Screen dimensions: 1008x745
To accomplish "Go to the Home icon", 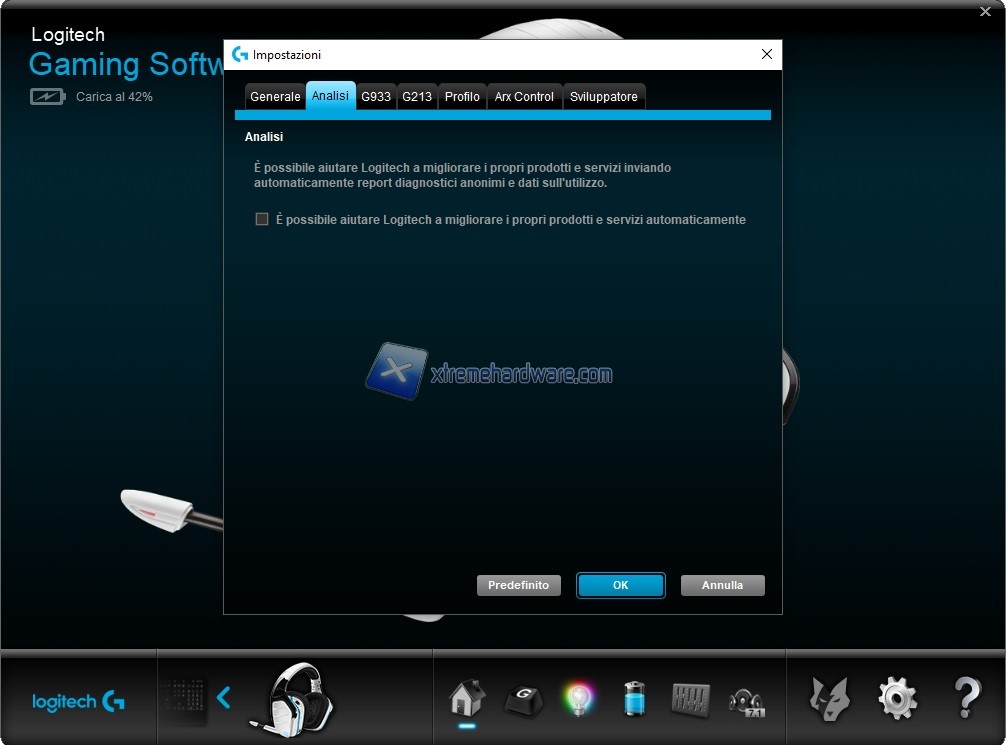I will click(x=466, y=696).
